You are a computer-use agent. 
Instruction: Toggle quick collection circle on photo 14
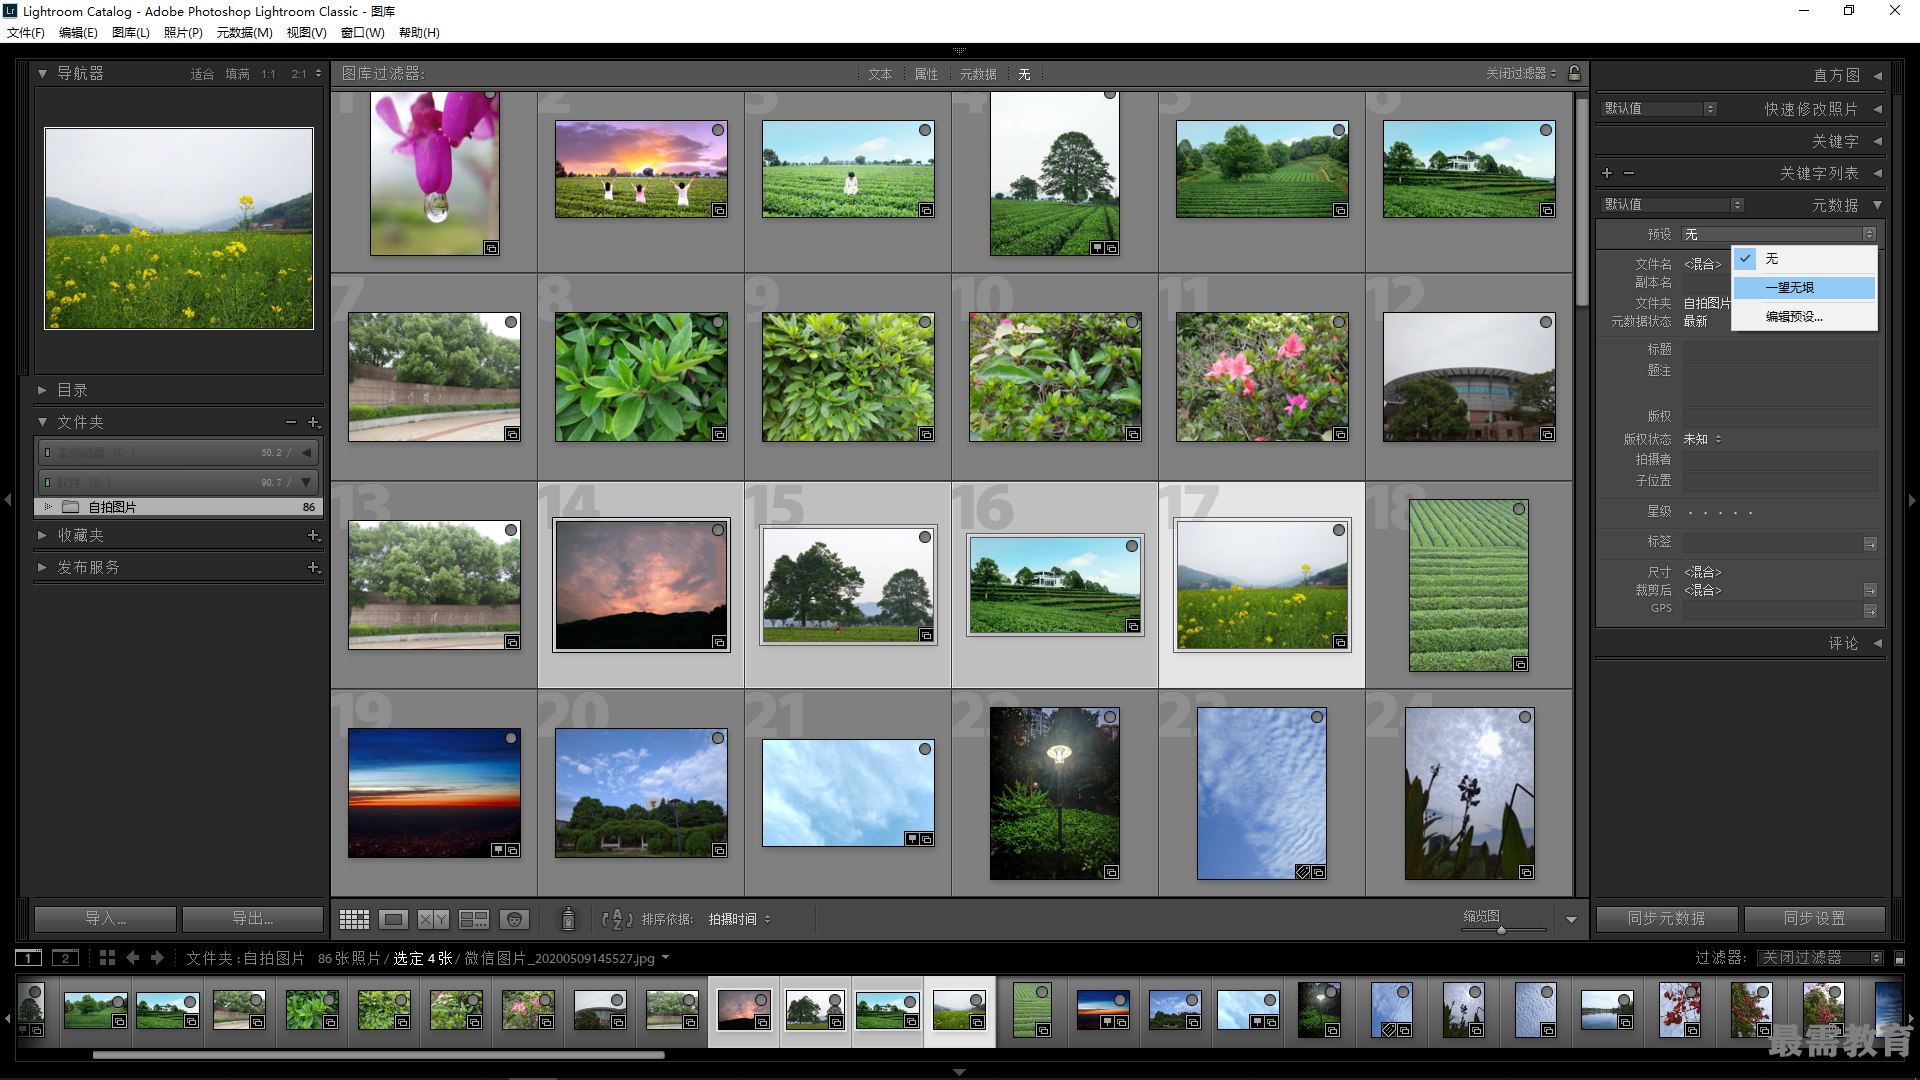click(718, 530)
